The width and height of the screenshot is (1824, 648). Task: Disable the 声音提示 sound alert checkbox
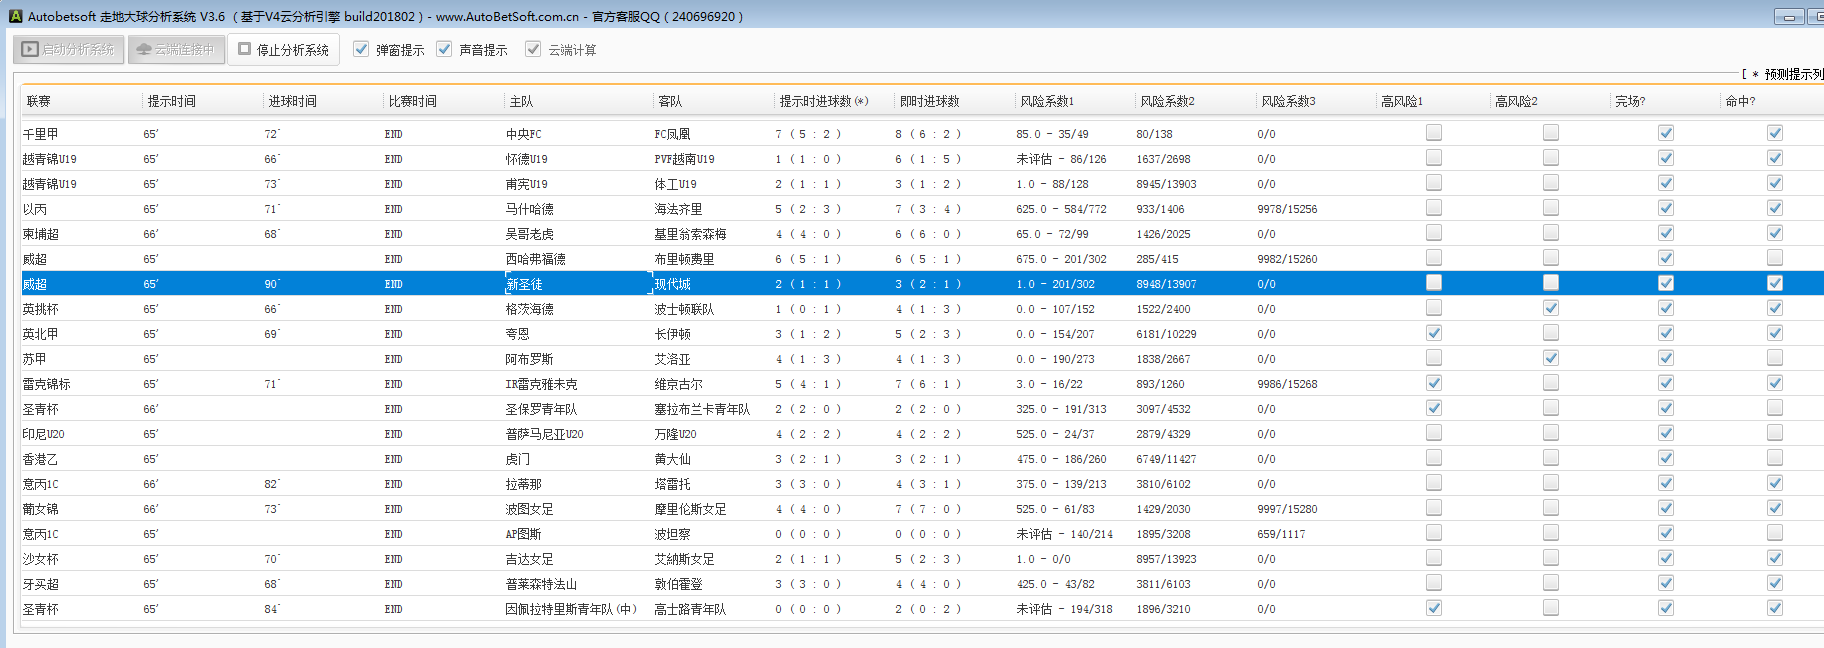click(445, 49)
